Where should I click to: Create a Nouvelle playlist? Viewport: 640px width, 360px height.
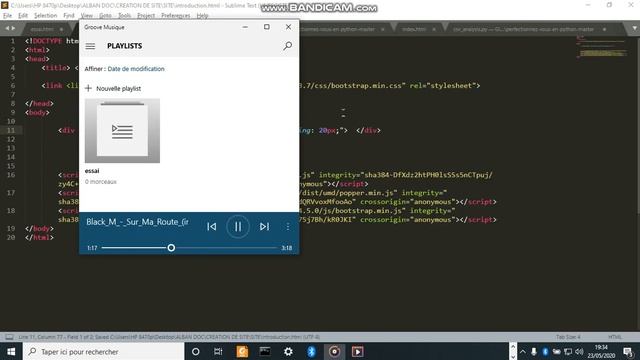pyautogui.click(x=113, y=88)
